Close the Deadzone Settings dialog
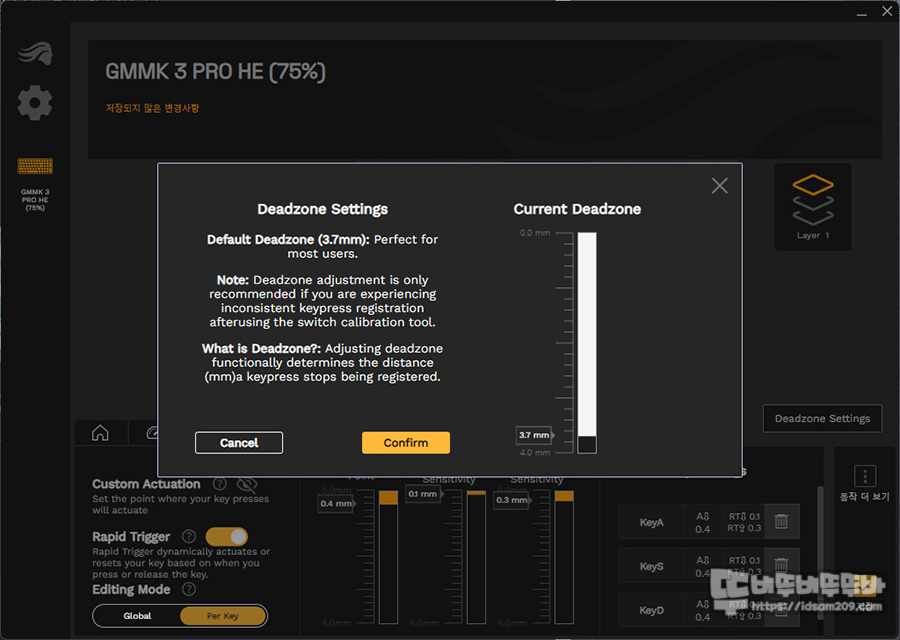 [x=719, y=185]
